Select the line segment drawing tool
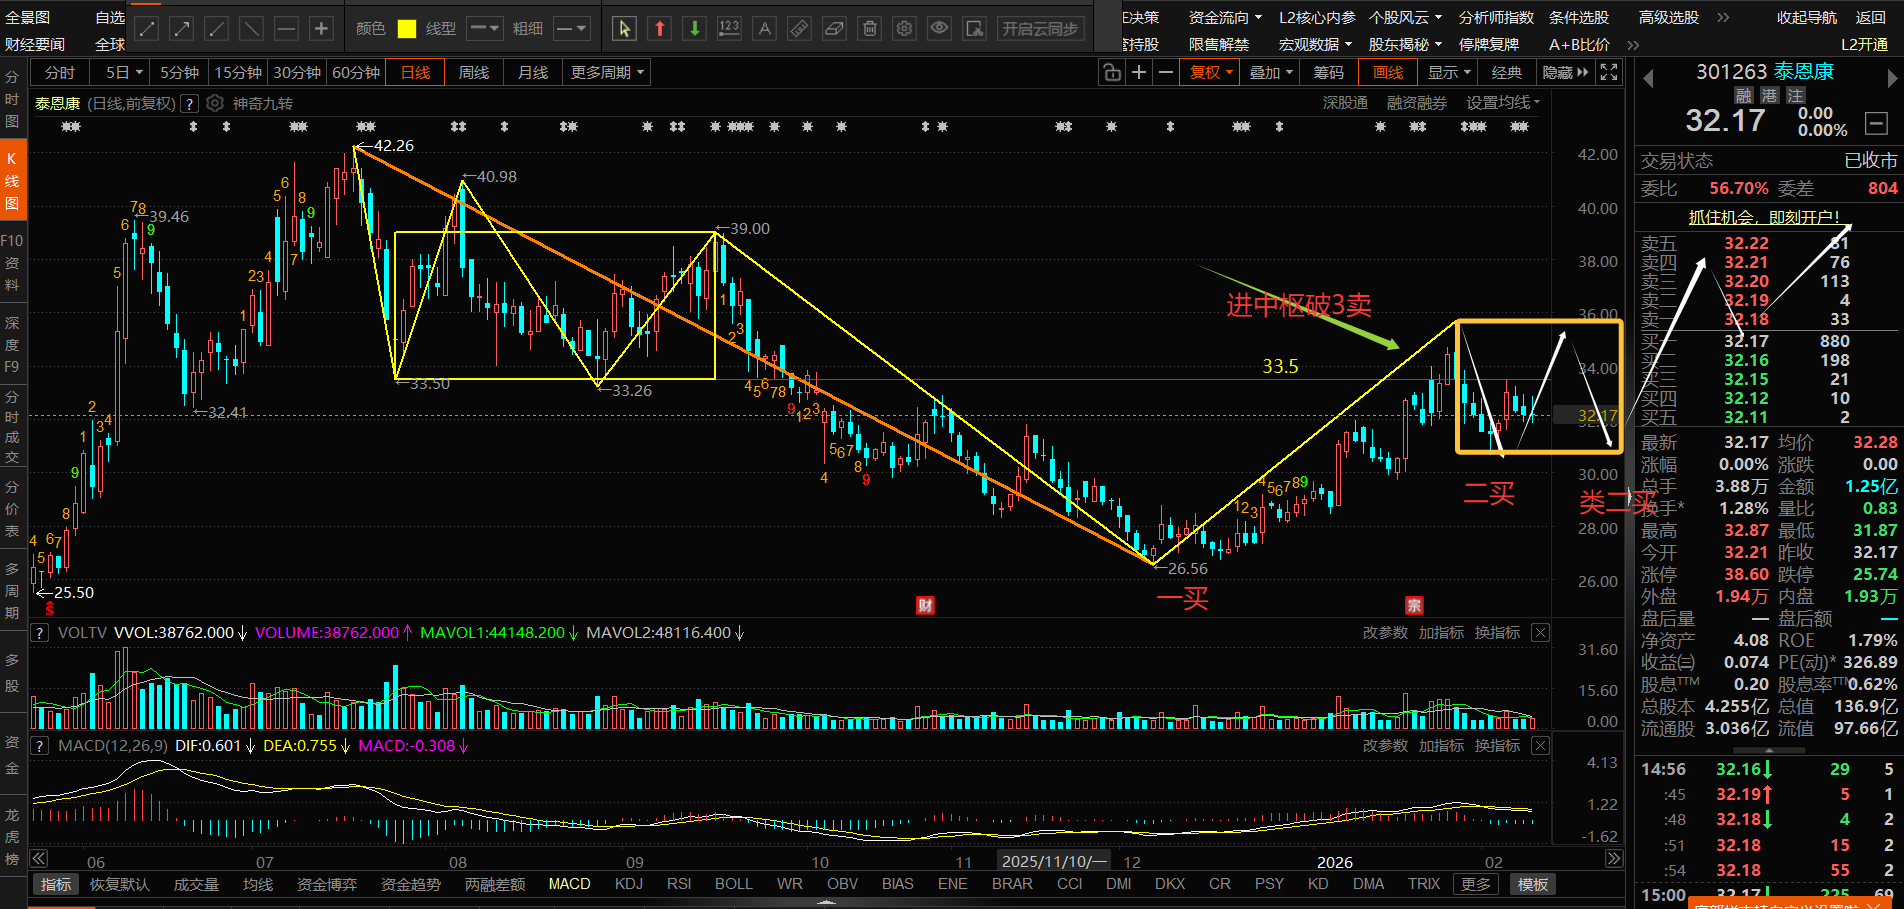The width and height of the screenshot is (1904, 909). pos(146,29)
